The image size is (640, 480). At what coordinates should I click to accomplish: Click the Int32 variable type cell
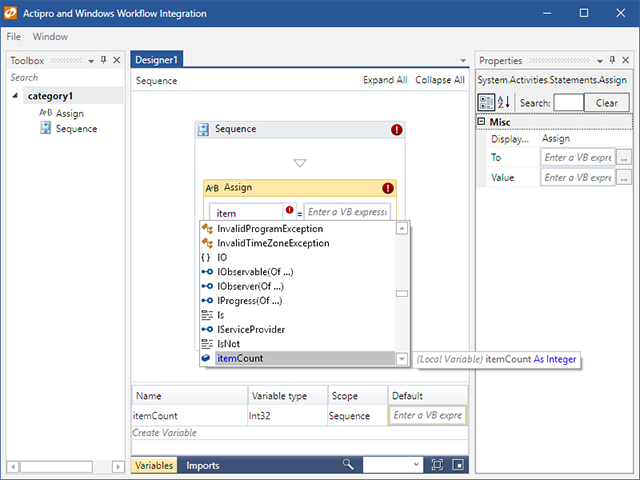287,416
